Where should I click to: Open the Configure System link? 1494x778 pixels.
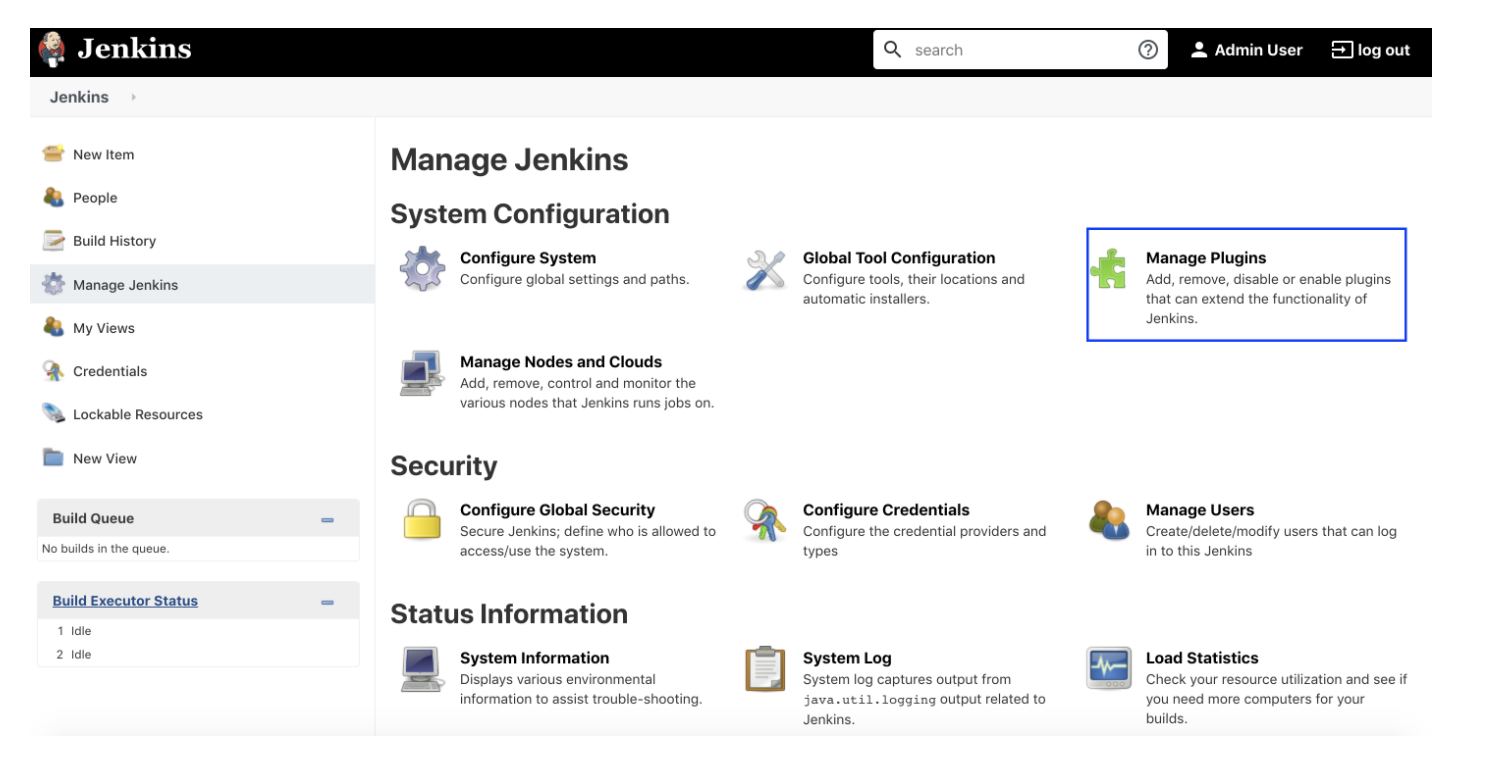(x=527, y=258)
